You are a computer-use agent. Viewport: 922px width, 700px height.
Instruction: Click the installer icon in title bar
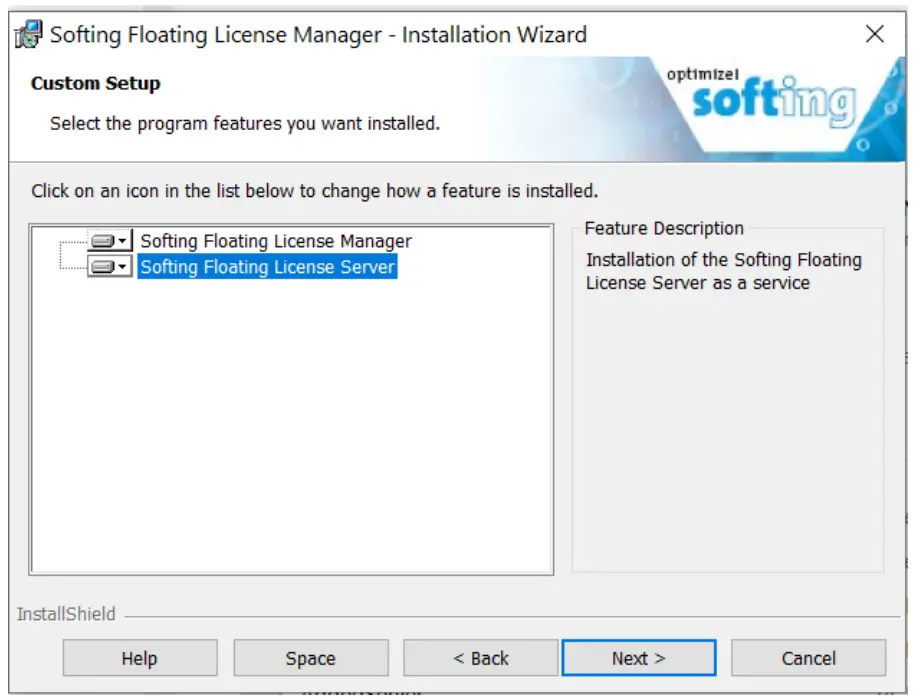click(28, 34)
